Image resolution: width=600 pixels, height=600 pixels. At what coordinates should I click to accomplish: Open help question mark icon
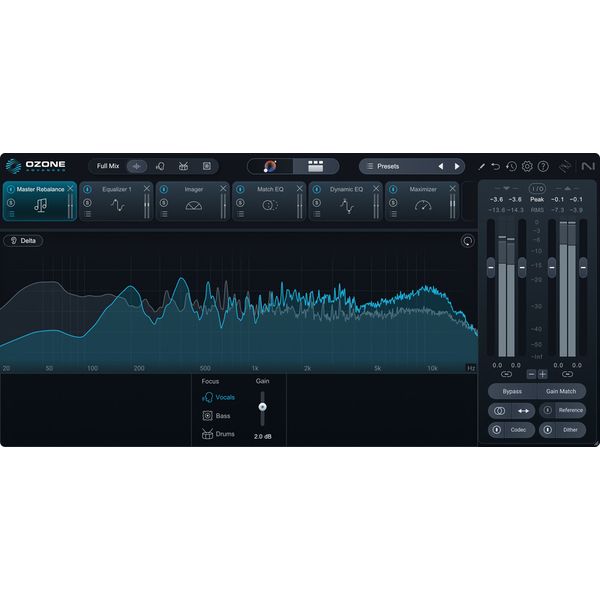[x=543, y=166]
